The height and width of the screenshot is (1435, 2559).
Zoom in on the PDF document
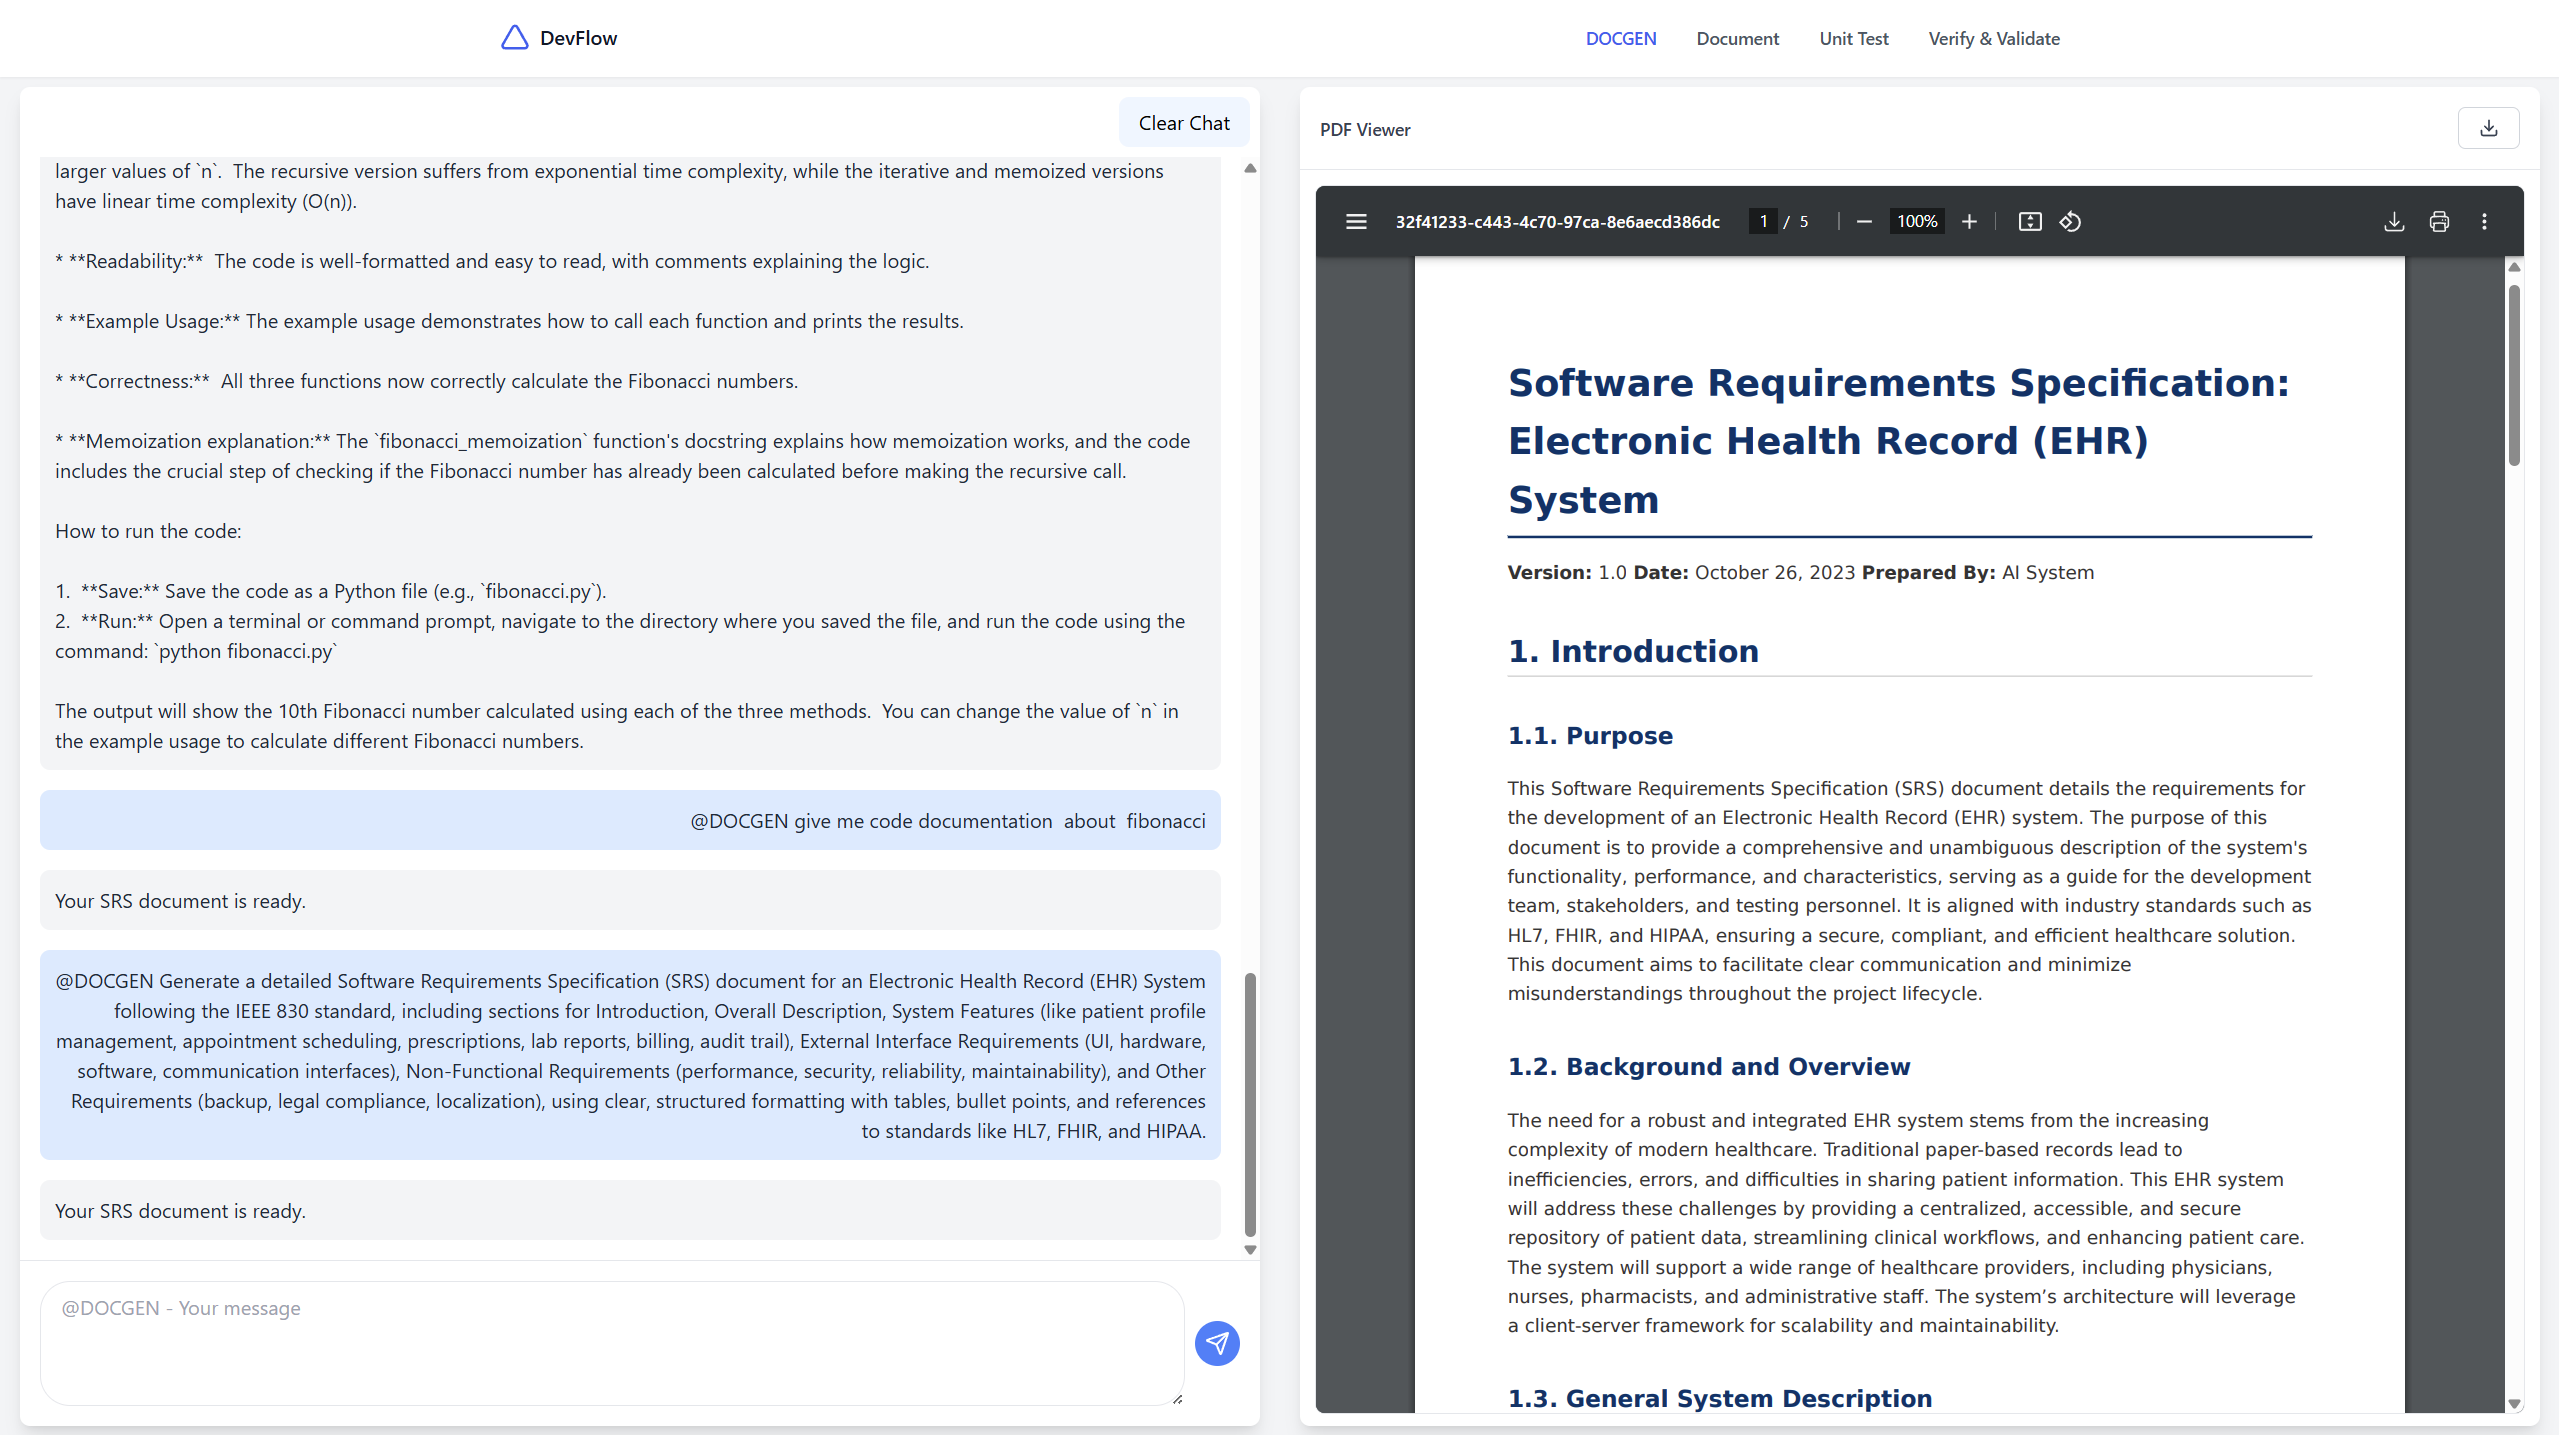pyautogui.click(x=1969, y=221)
